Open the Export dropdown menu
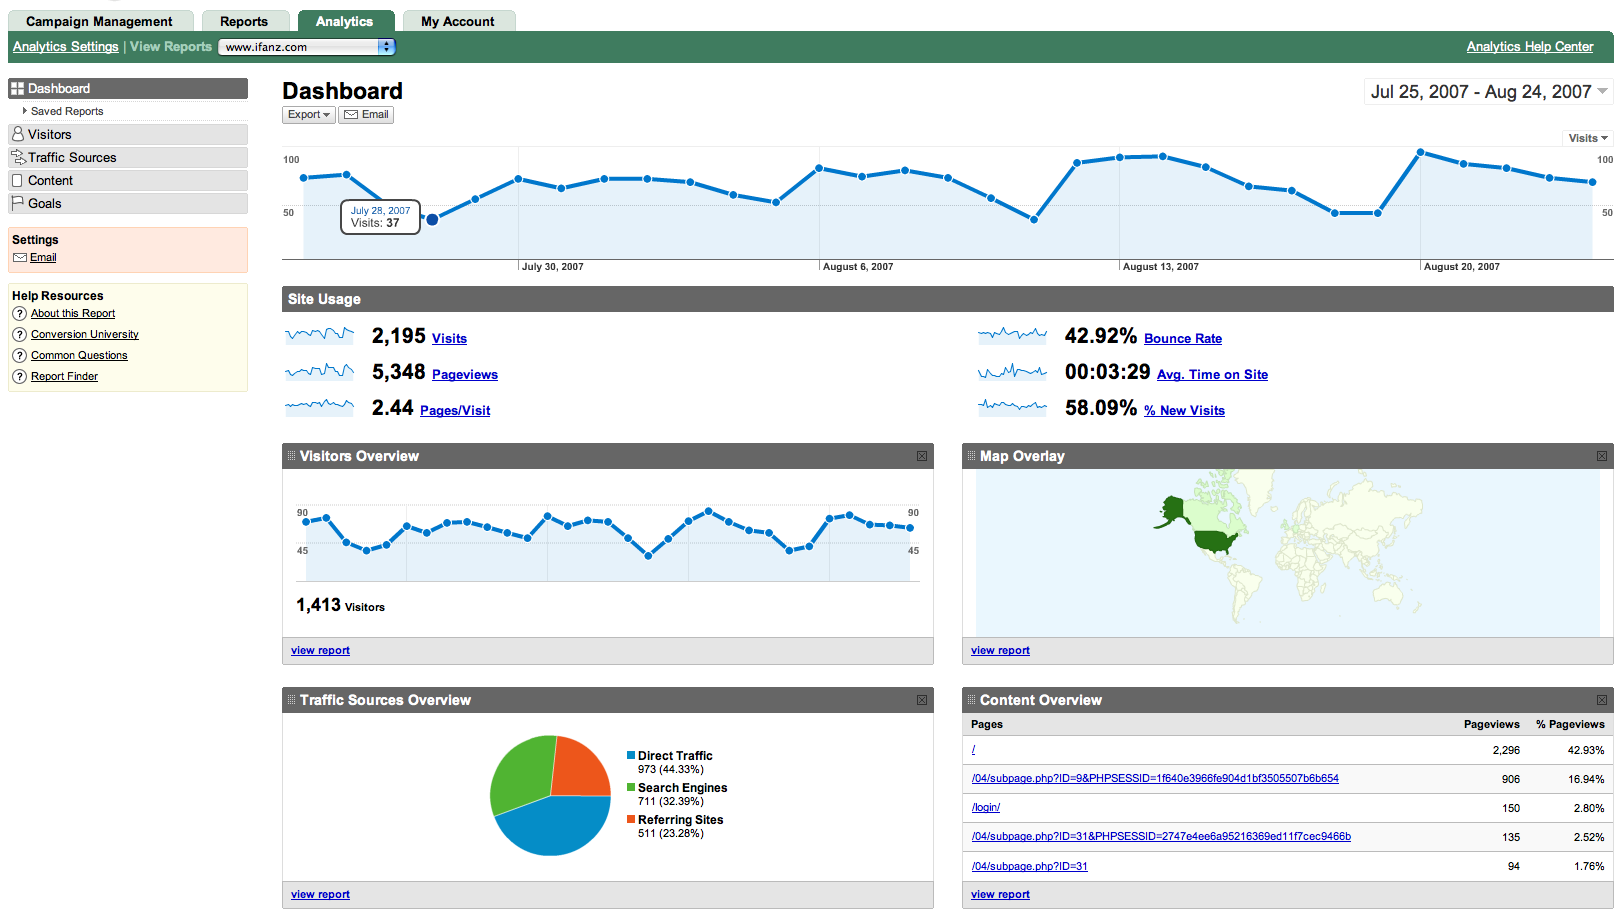This screenshot has width=1616, height=922. (308, 115)
